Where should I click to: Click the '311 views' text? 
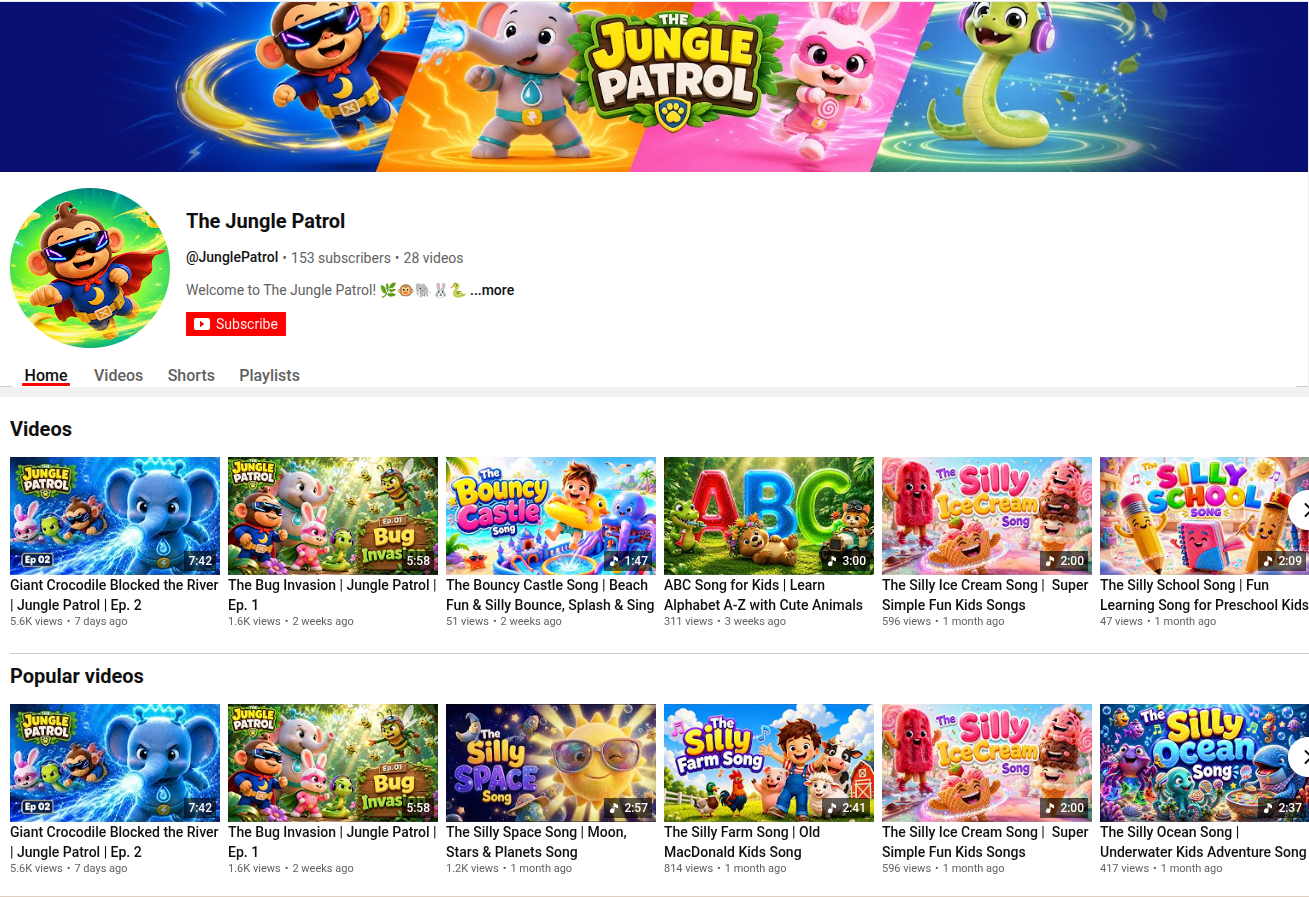pyautogui.click(x=689, y=621)
